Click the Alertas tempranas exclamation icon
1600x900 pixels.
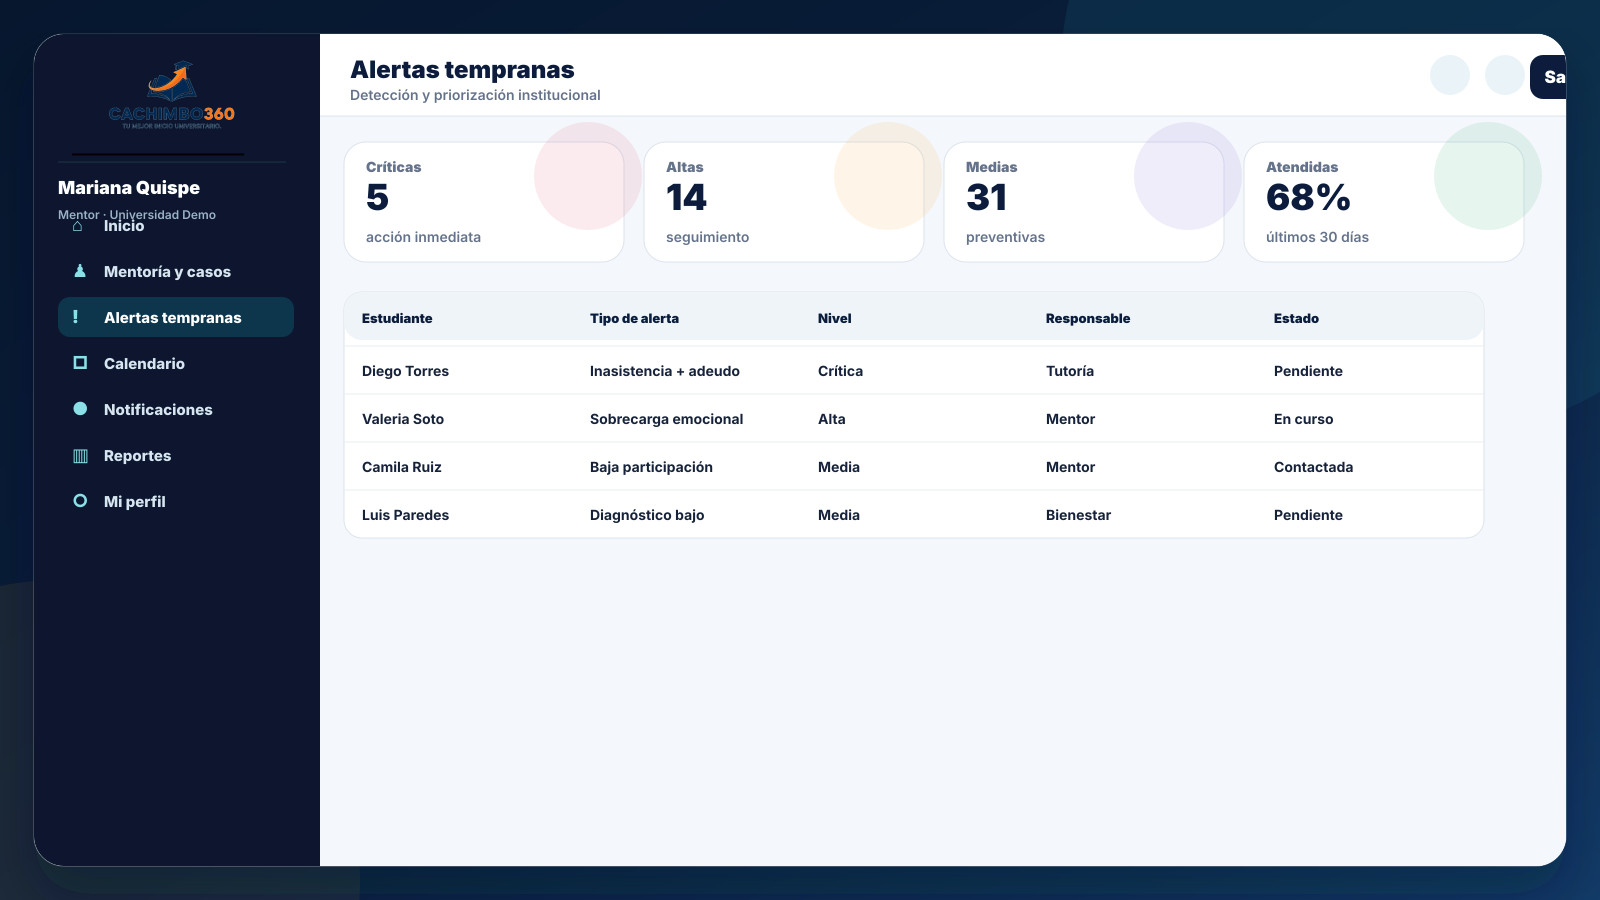(x=76, y=316)
